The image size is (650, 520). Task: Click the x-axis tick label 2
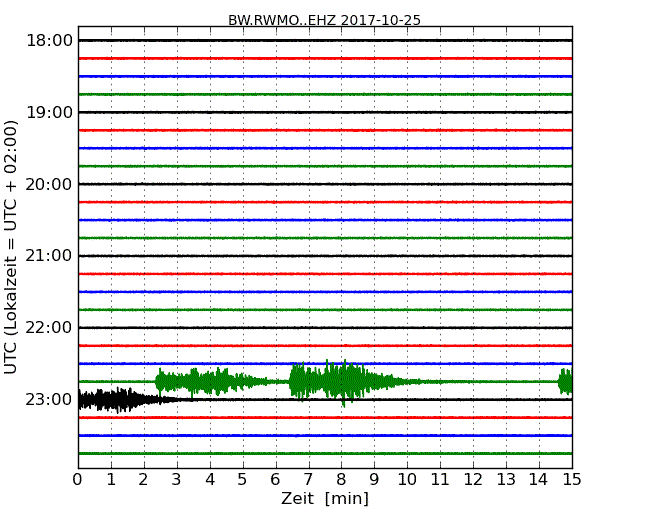point(144,479)
